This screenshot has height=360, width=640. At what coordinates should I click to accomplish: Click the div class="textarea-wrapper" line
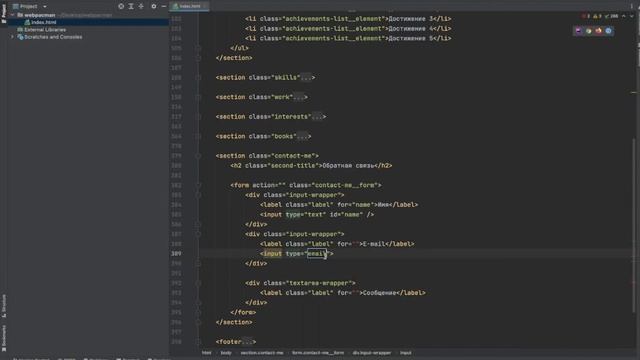pos(300,283)
